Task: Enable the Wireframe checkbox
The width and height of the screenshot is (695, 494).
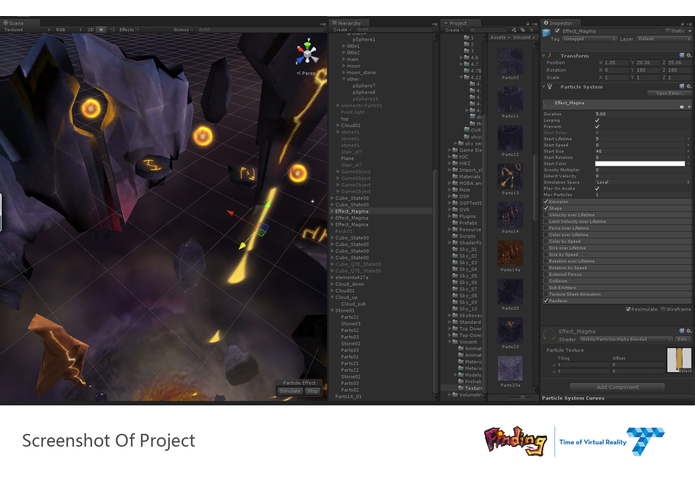Action: (663, 309)
